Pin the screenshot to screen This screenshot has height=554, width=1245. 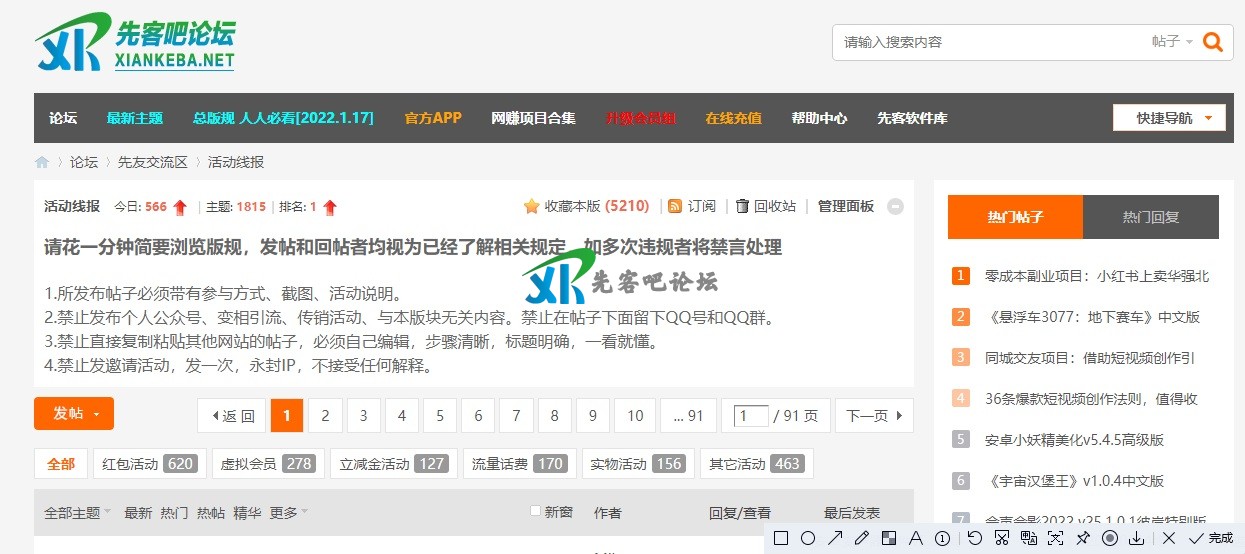point(1082,538)
